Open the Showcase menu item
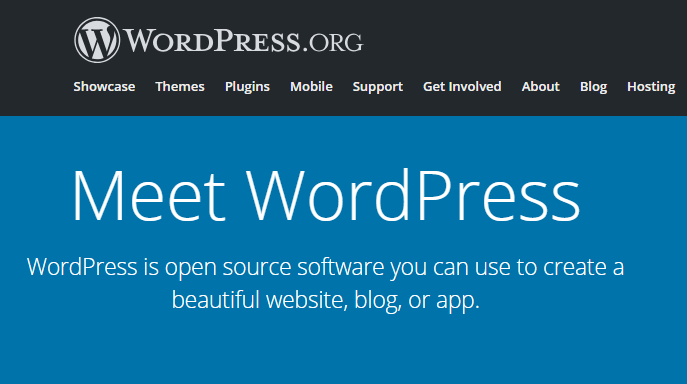The image size is (687, 384). point(104,86)
